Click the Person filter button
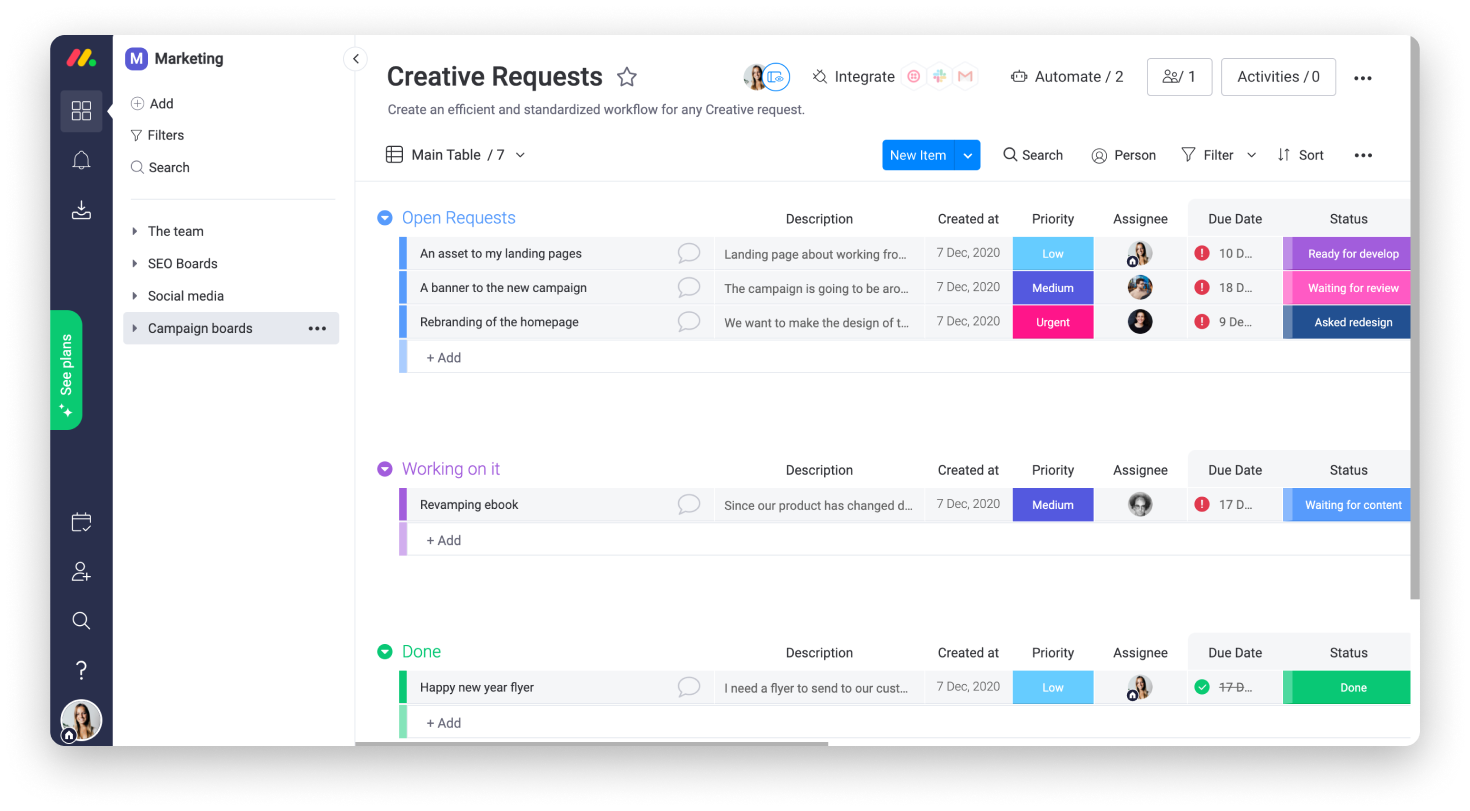This screenshot has width=1470, height=811. pos(1123,155)
